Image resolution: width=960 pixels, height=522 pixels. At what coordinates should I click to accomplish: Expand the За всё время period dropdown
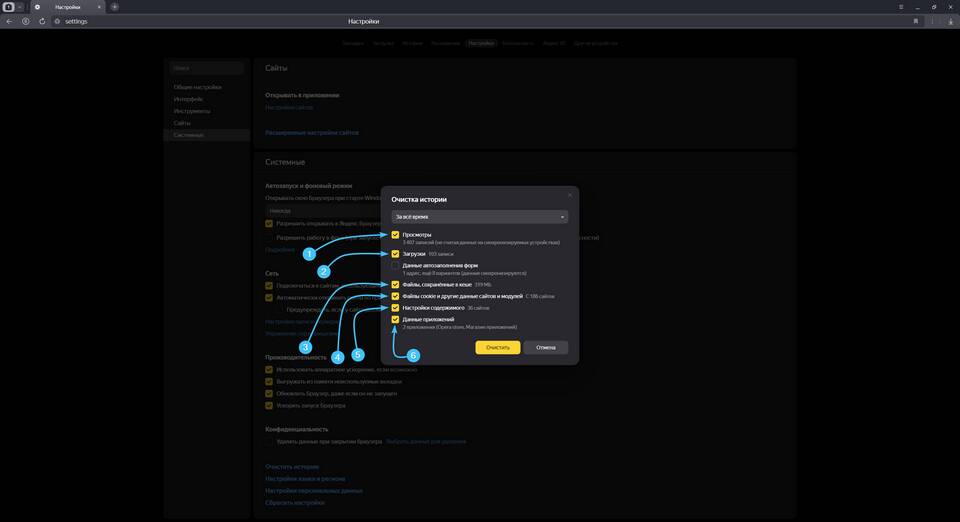click(479, 217)
